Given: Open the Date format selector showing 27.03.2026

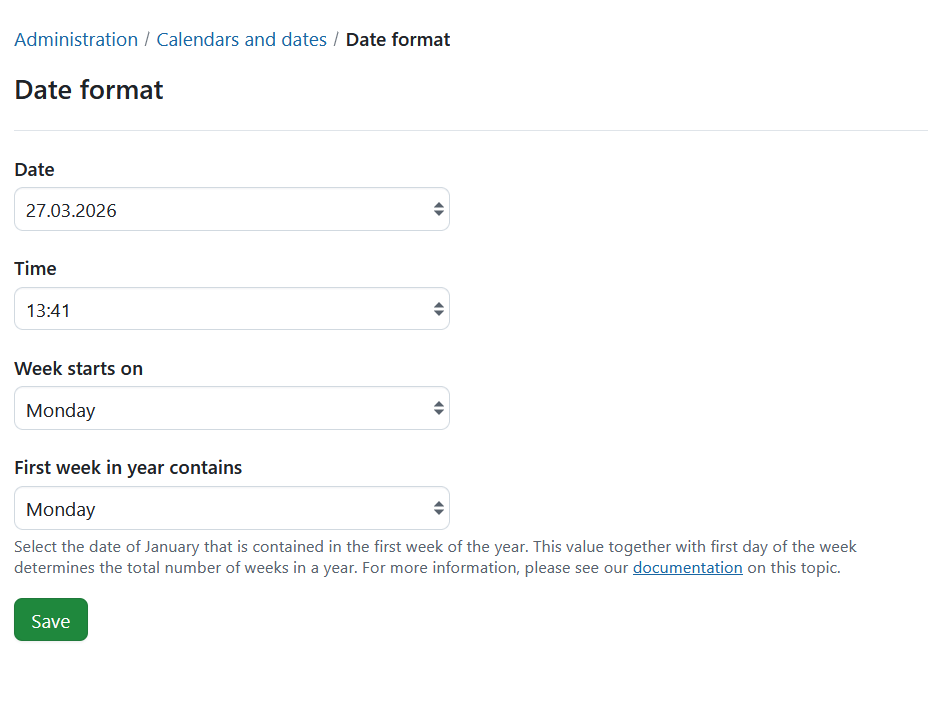Looking at the screenshot, I should [232, 209].
